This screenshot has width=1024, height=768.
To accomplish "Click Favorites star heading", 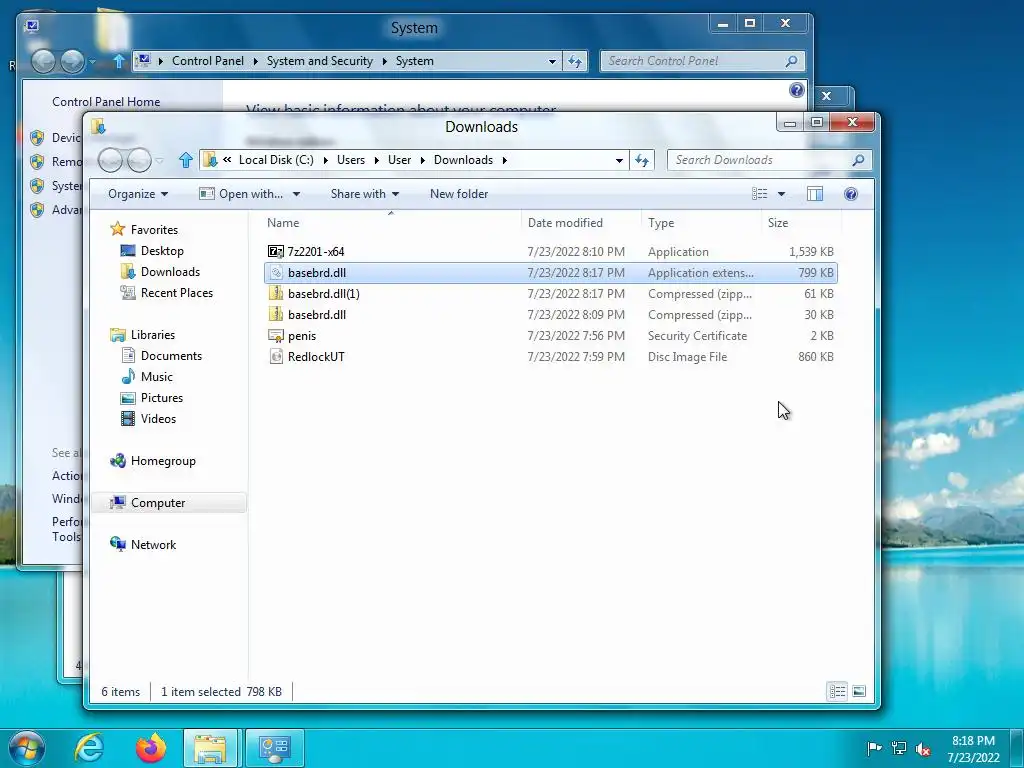I will pyautogui.click(x=153, y=229).
